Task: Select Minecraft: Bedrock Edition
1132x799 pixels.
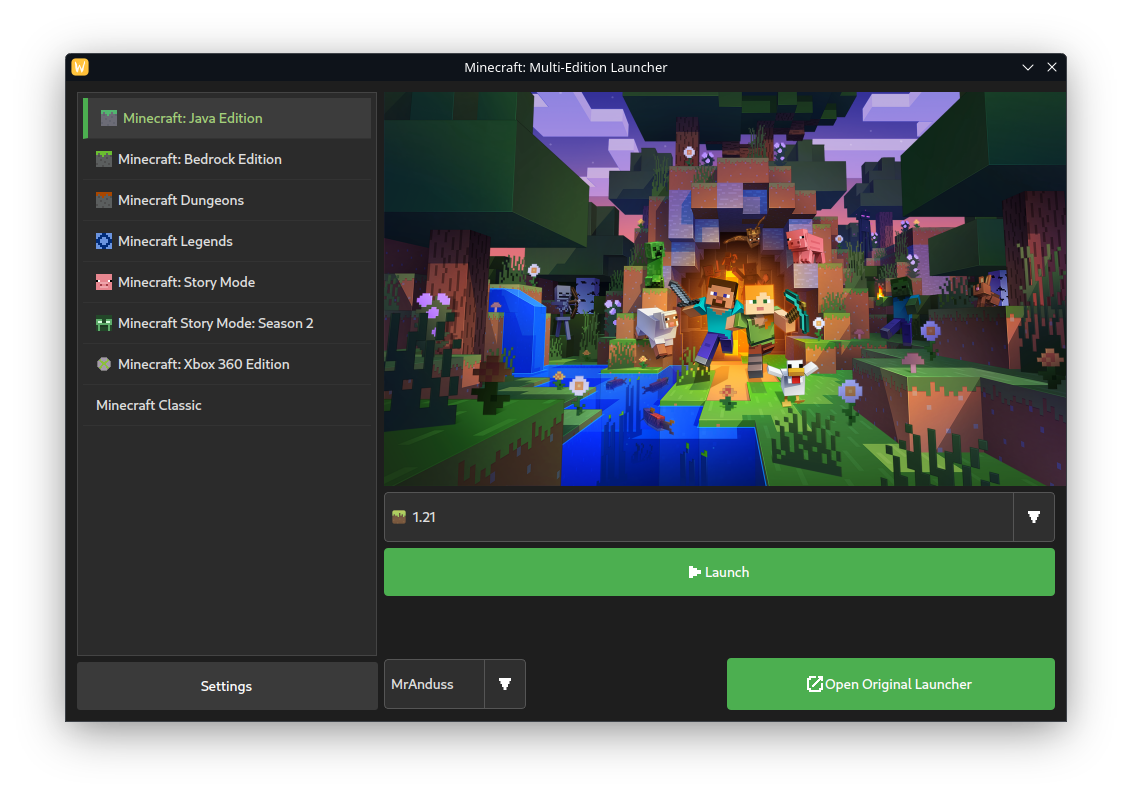Action: (x=227, y=160)
